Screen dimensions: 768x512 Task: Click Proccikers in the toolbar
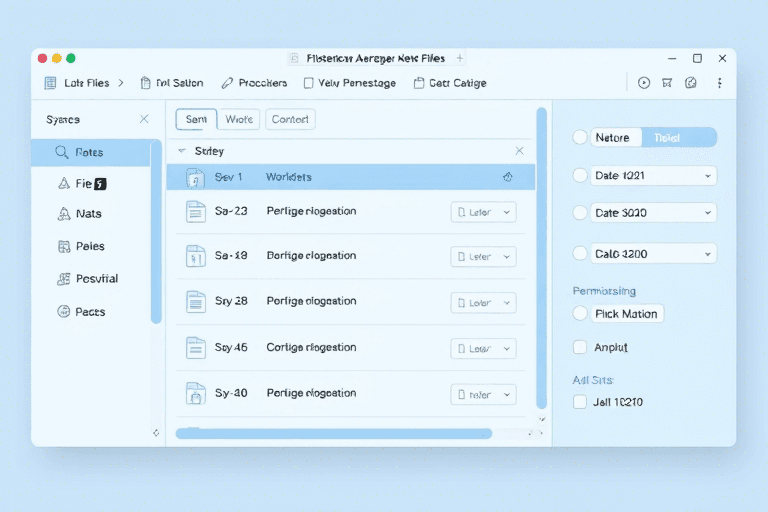click(254, 83)
